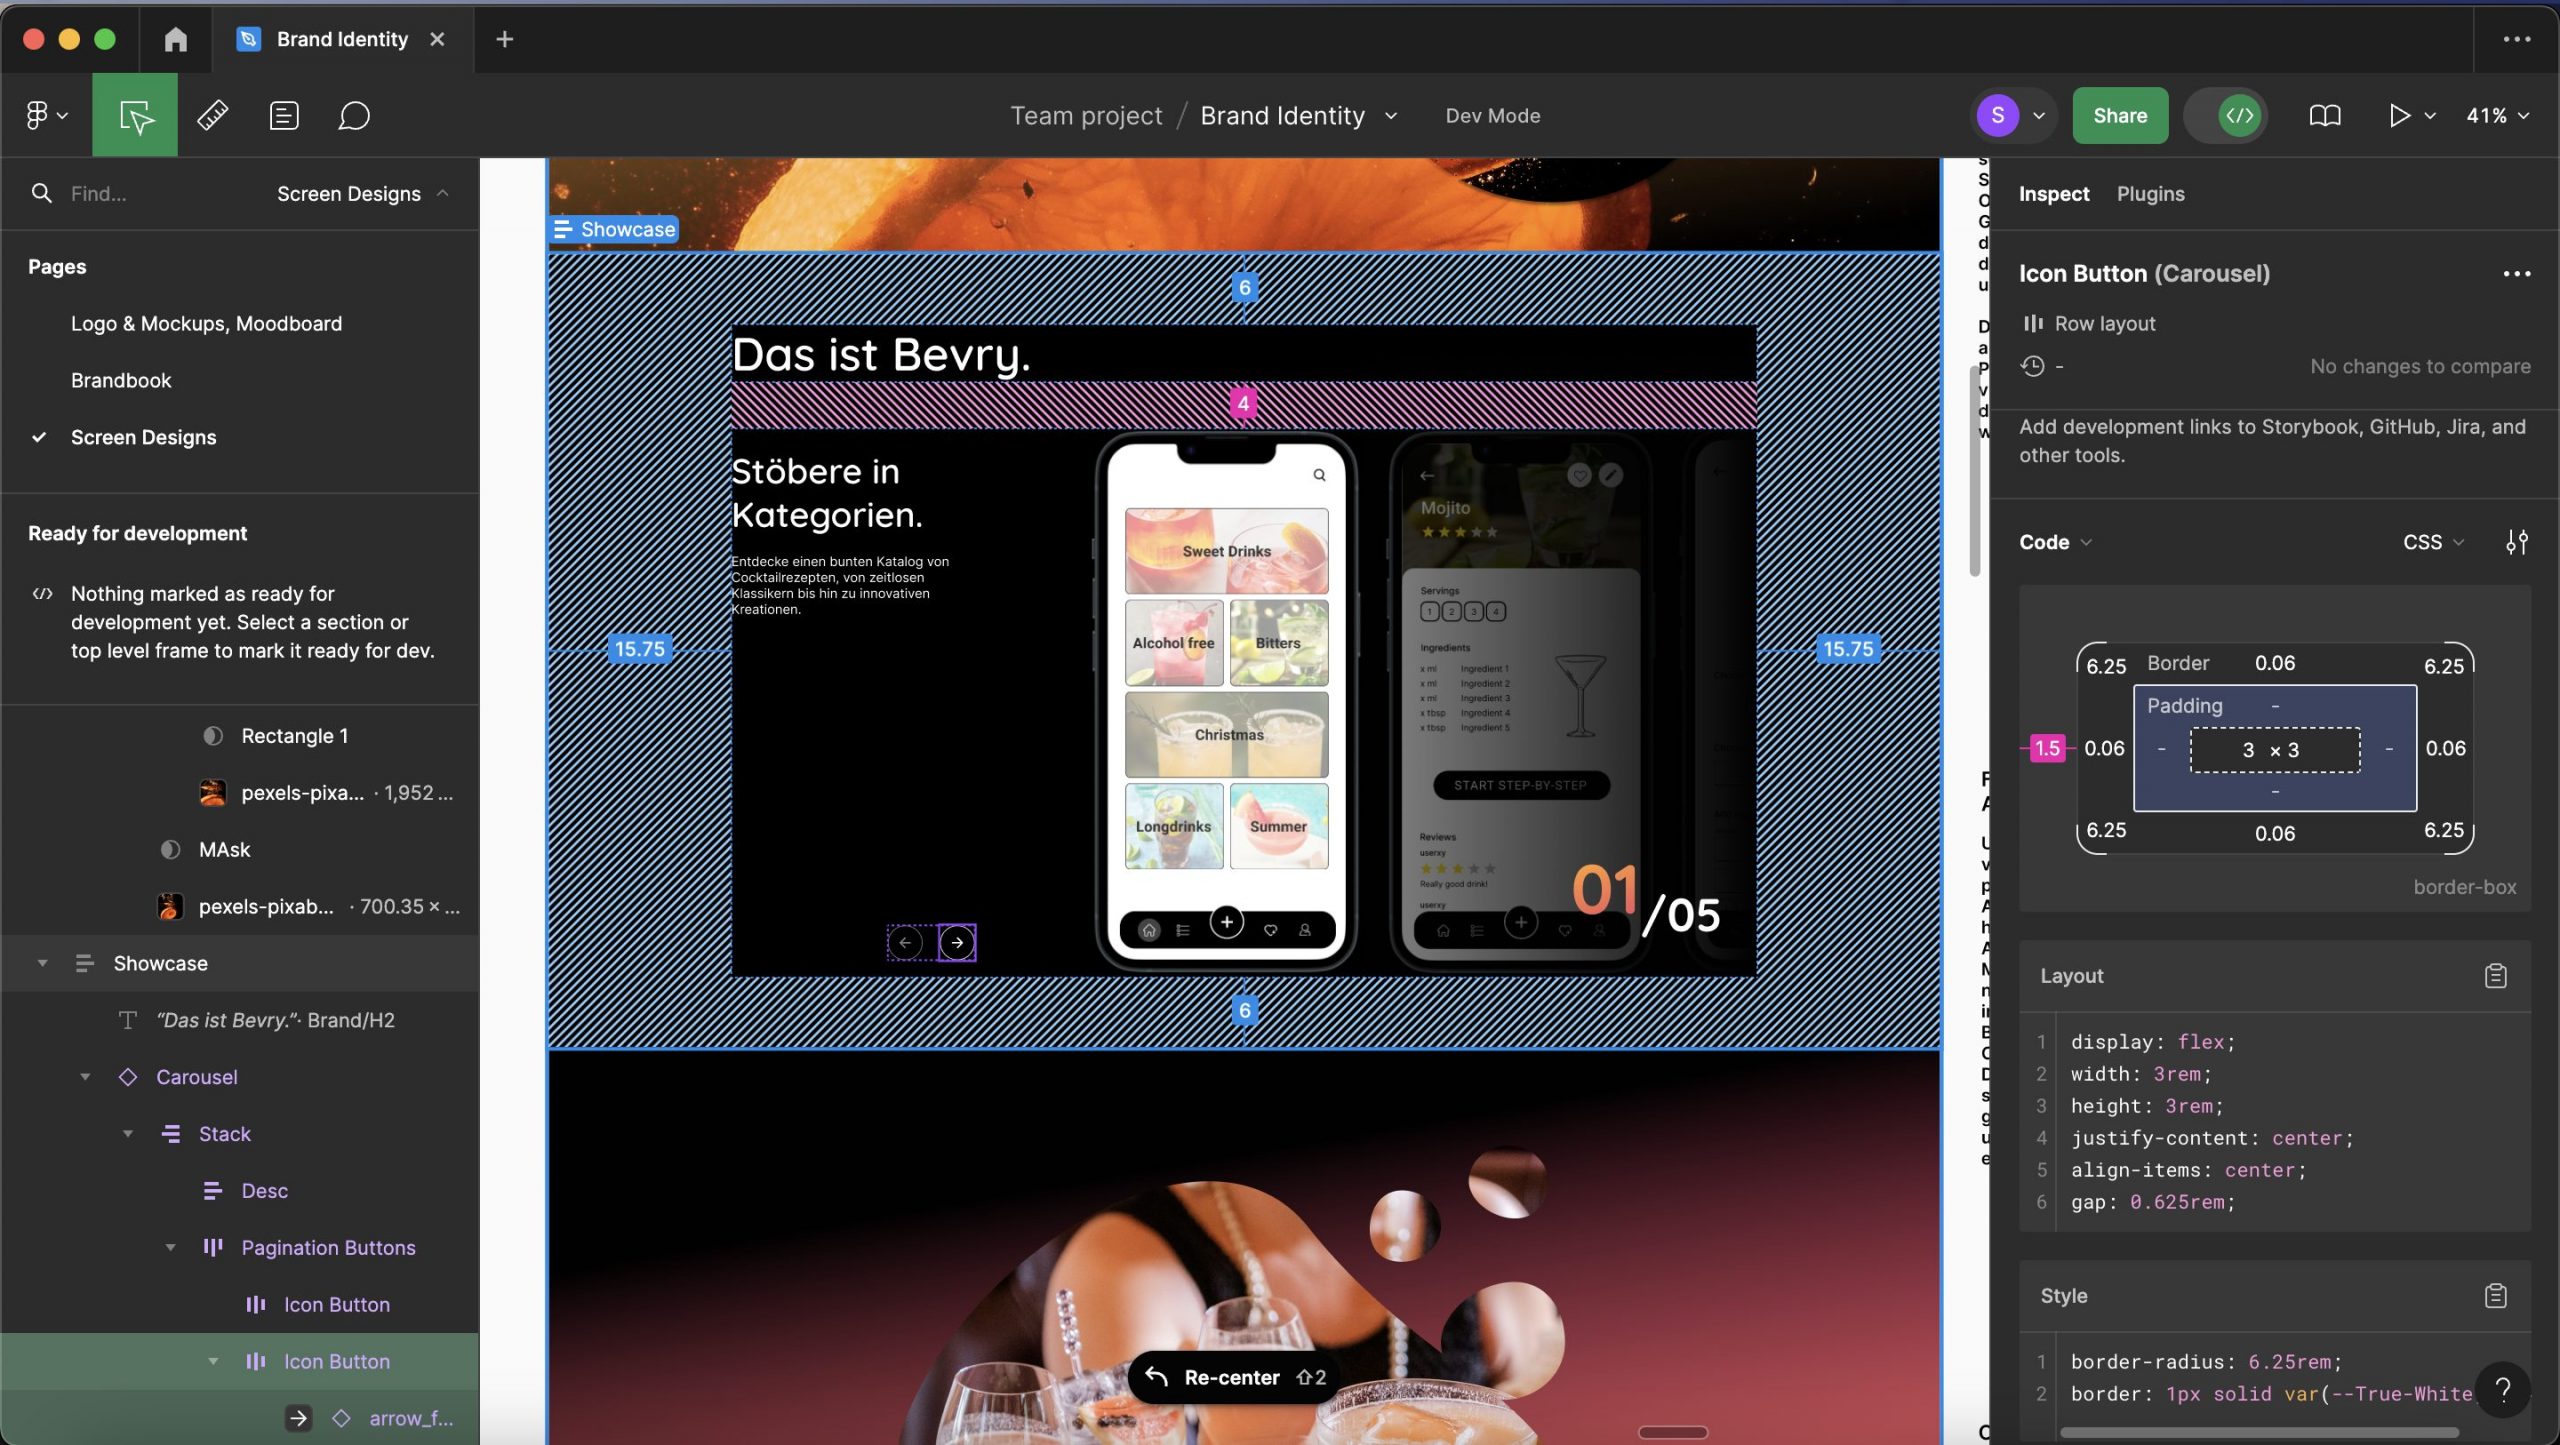
Task: Open the Code section dropdown
Action: click(x=2055, y=542)
